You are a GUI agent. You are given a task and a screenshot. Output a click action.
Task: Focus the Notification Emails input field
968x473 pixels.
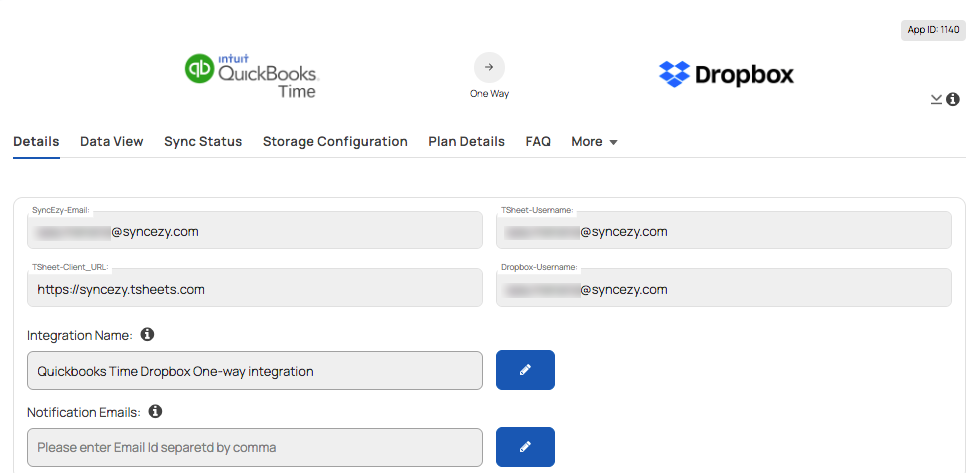(255, 447)
